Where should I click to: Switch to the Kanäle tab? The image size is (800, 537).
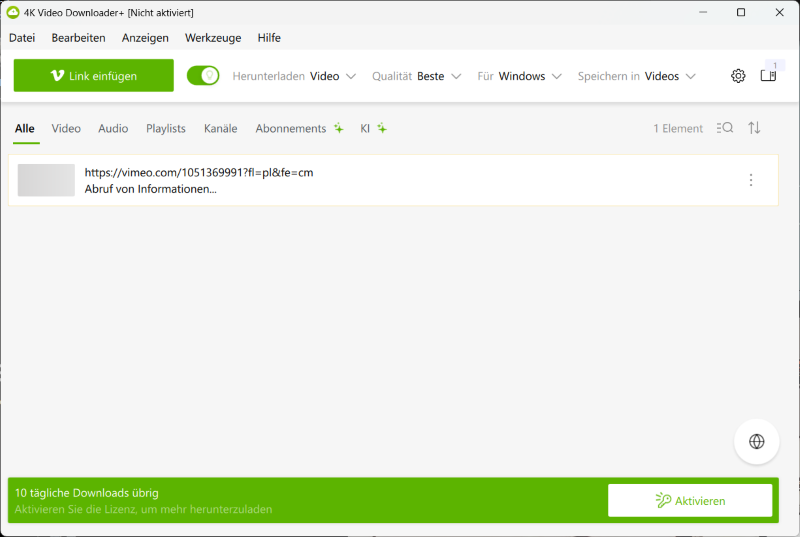pyautogui.click(x=220, y=129)
